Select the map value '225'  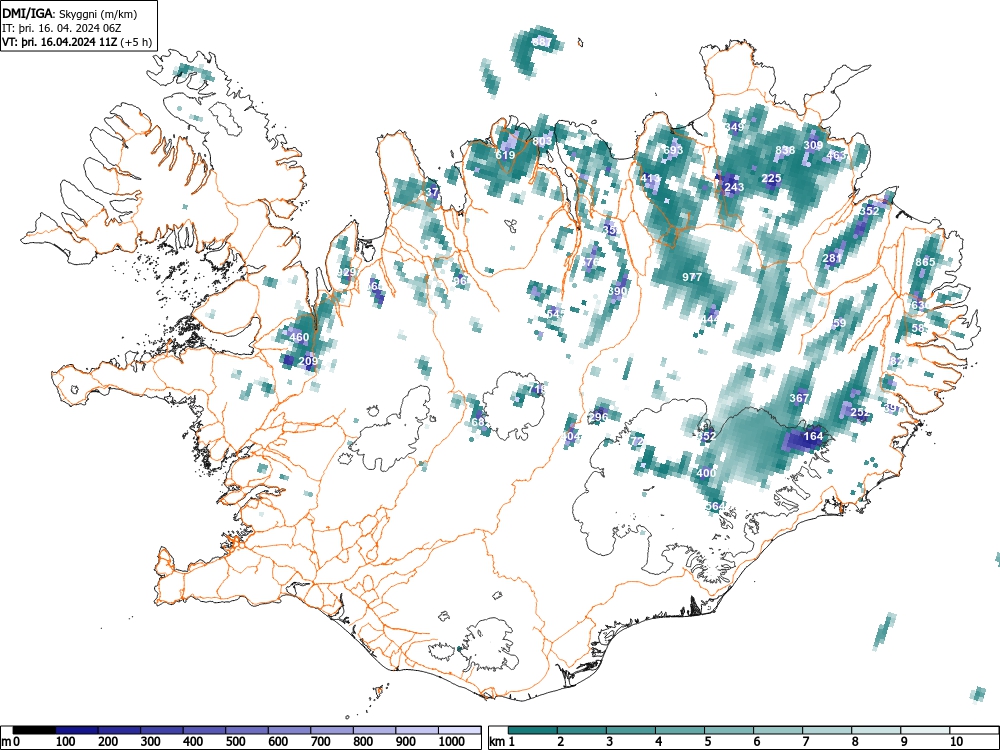point(772,178)
